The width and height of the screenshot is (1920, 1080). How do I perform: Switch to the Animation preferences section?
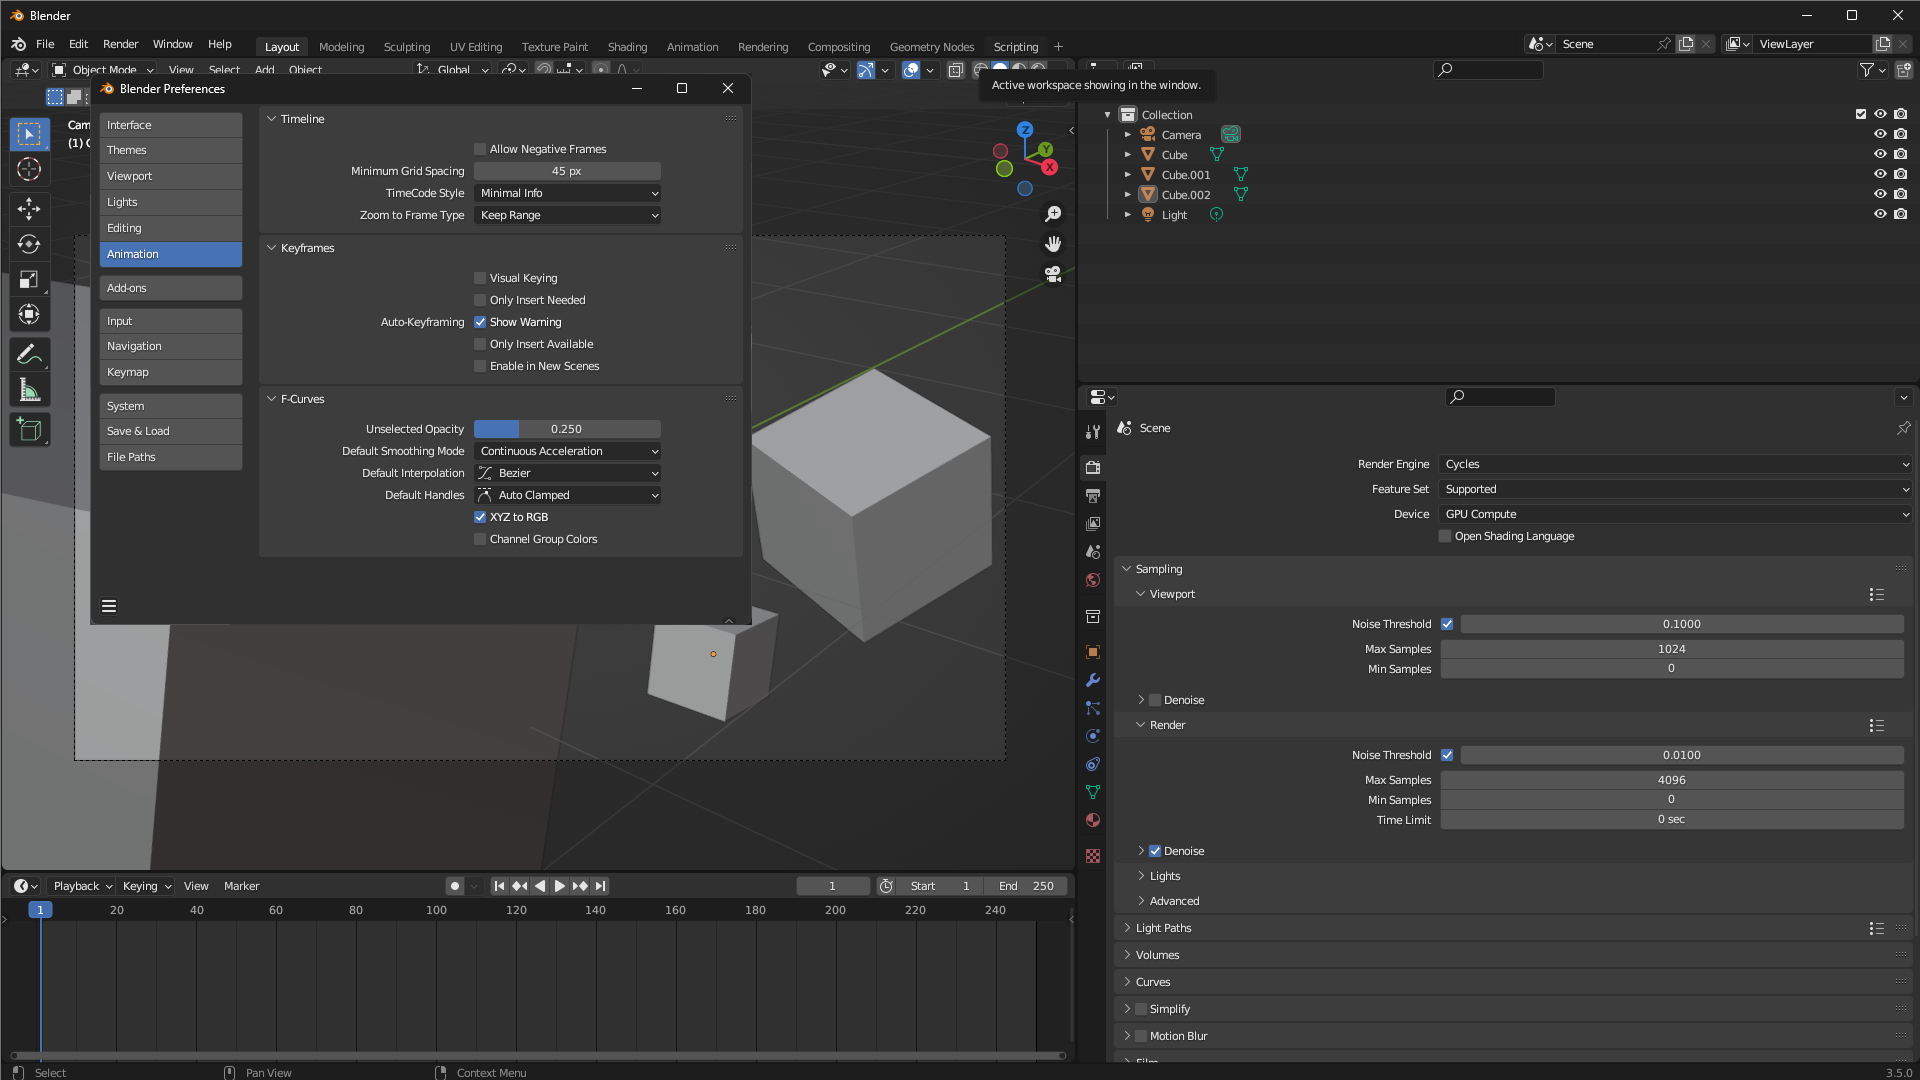click(x=170, y=254)
